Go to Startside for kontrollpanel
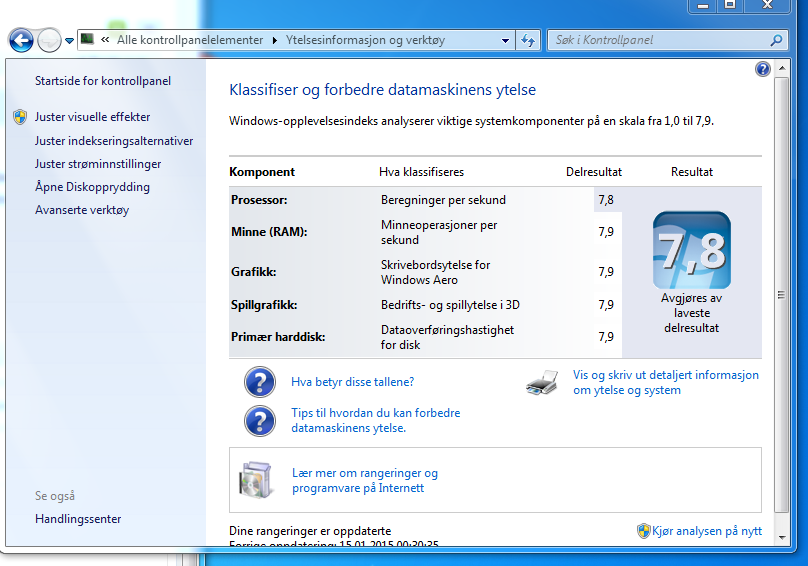The image size is (808, 566). pos(103,81)
